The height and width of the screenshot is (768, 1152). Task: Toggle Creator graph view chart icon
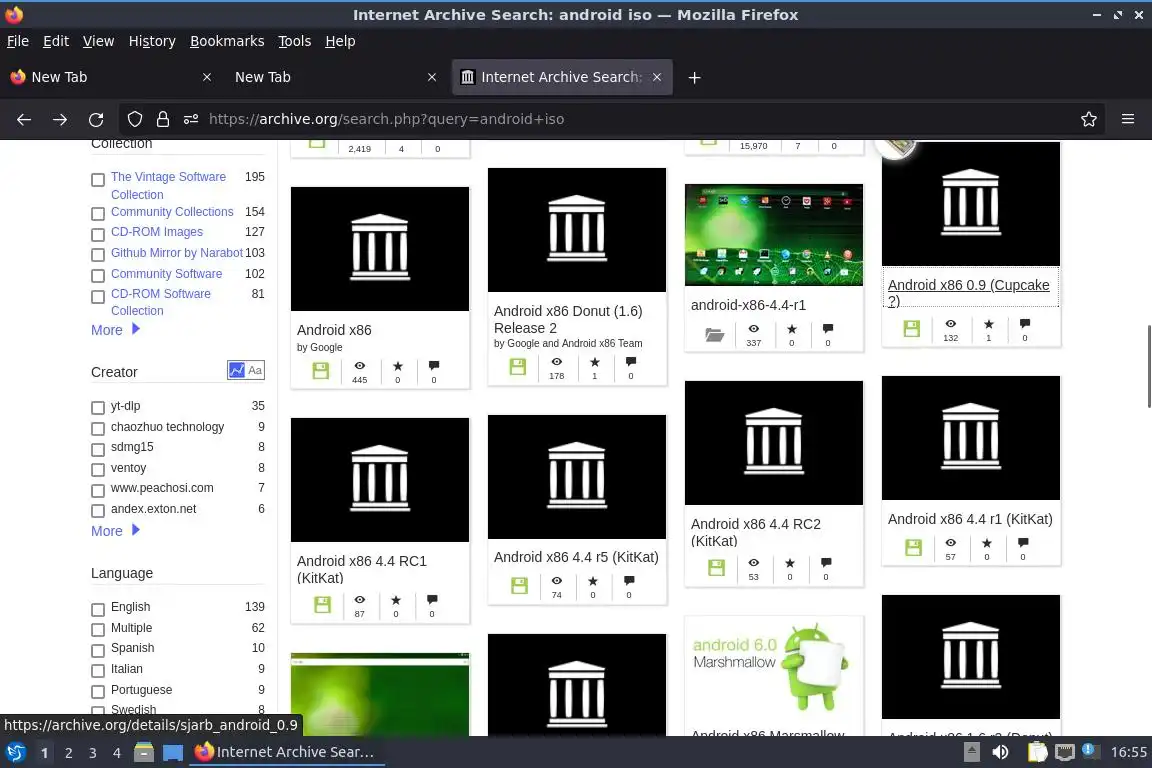coord(237,370)
